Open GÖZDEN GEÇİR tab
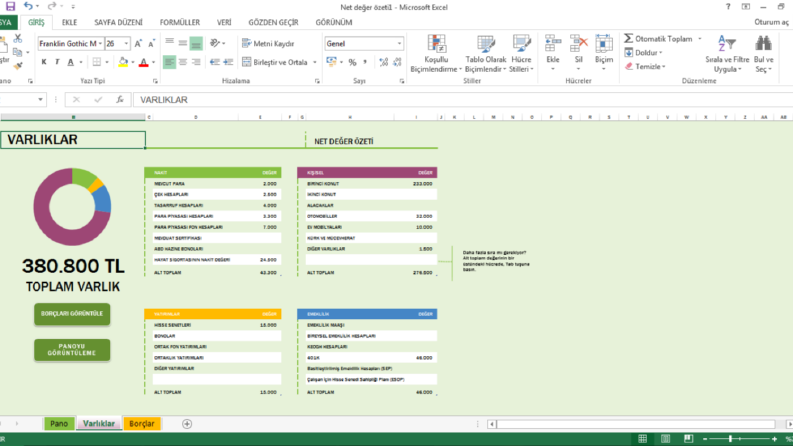This screenshot has height=446, width=793. point(273,22)
